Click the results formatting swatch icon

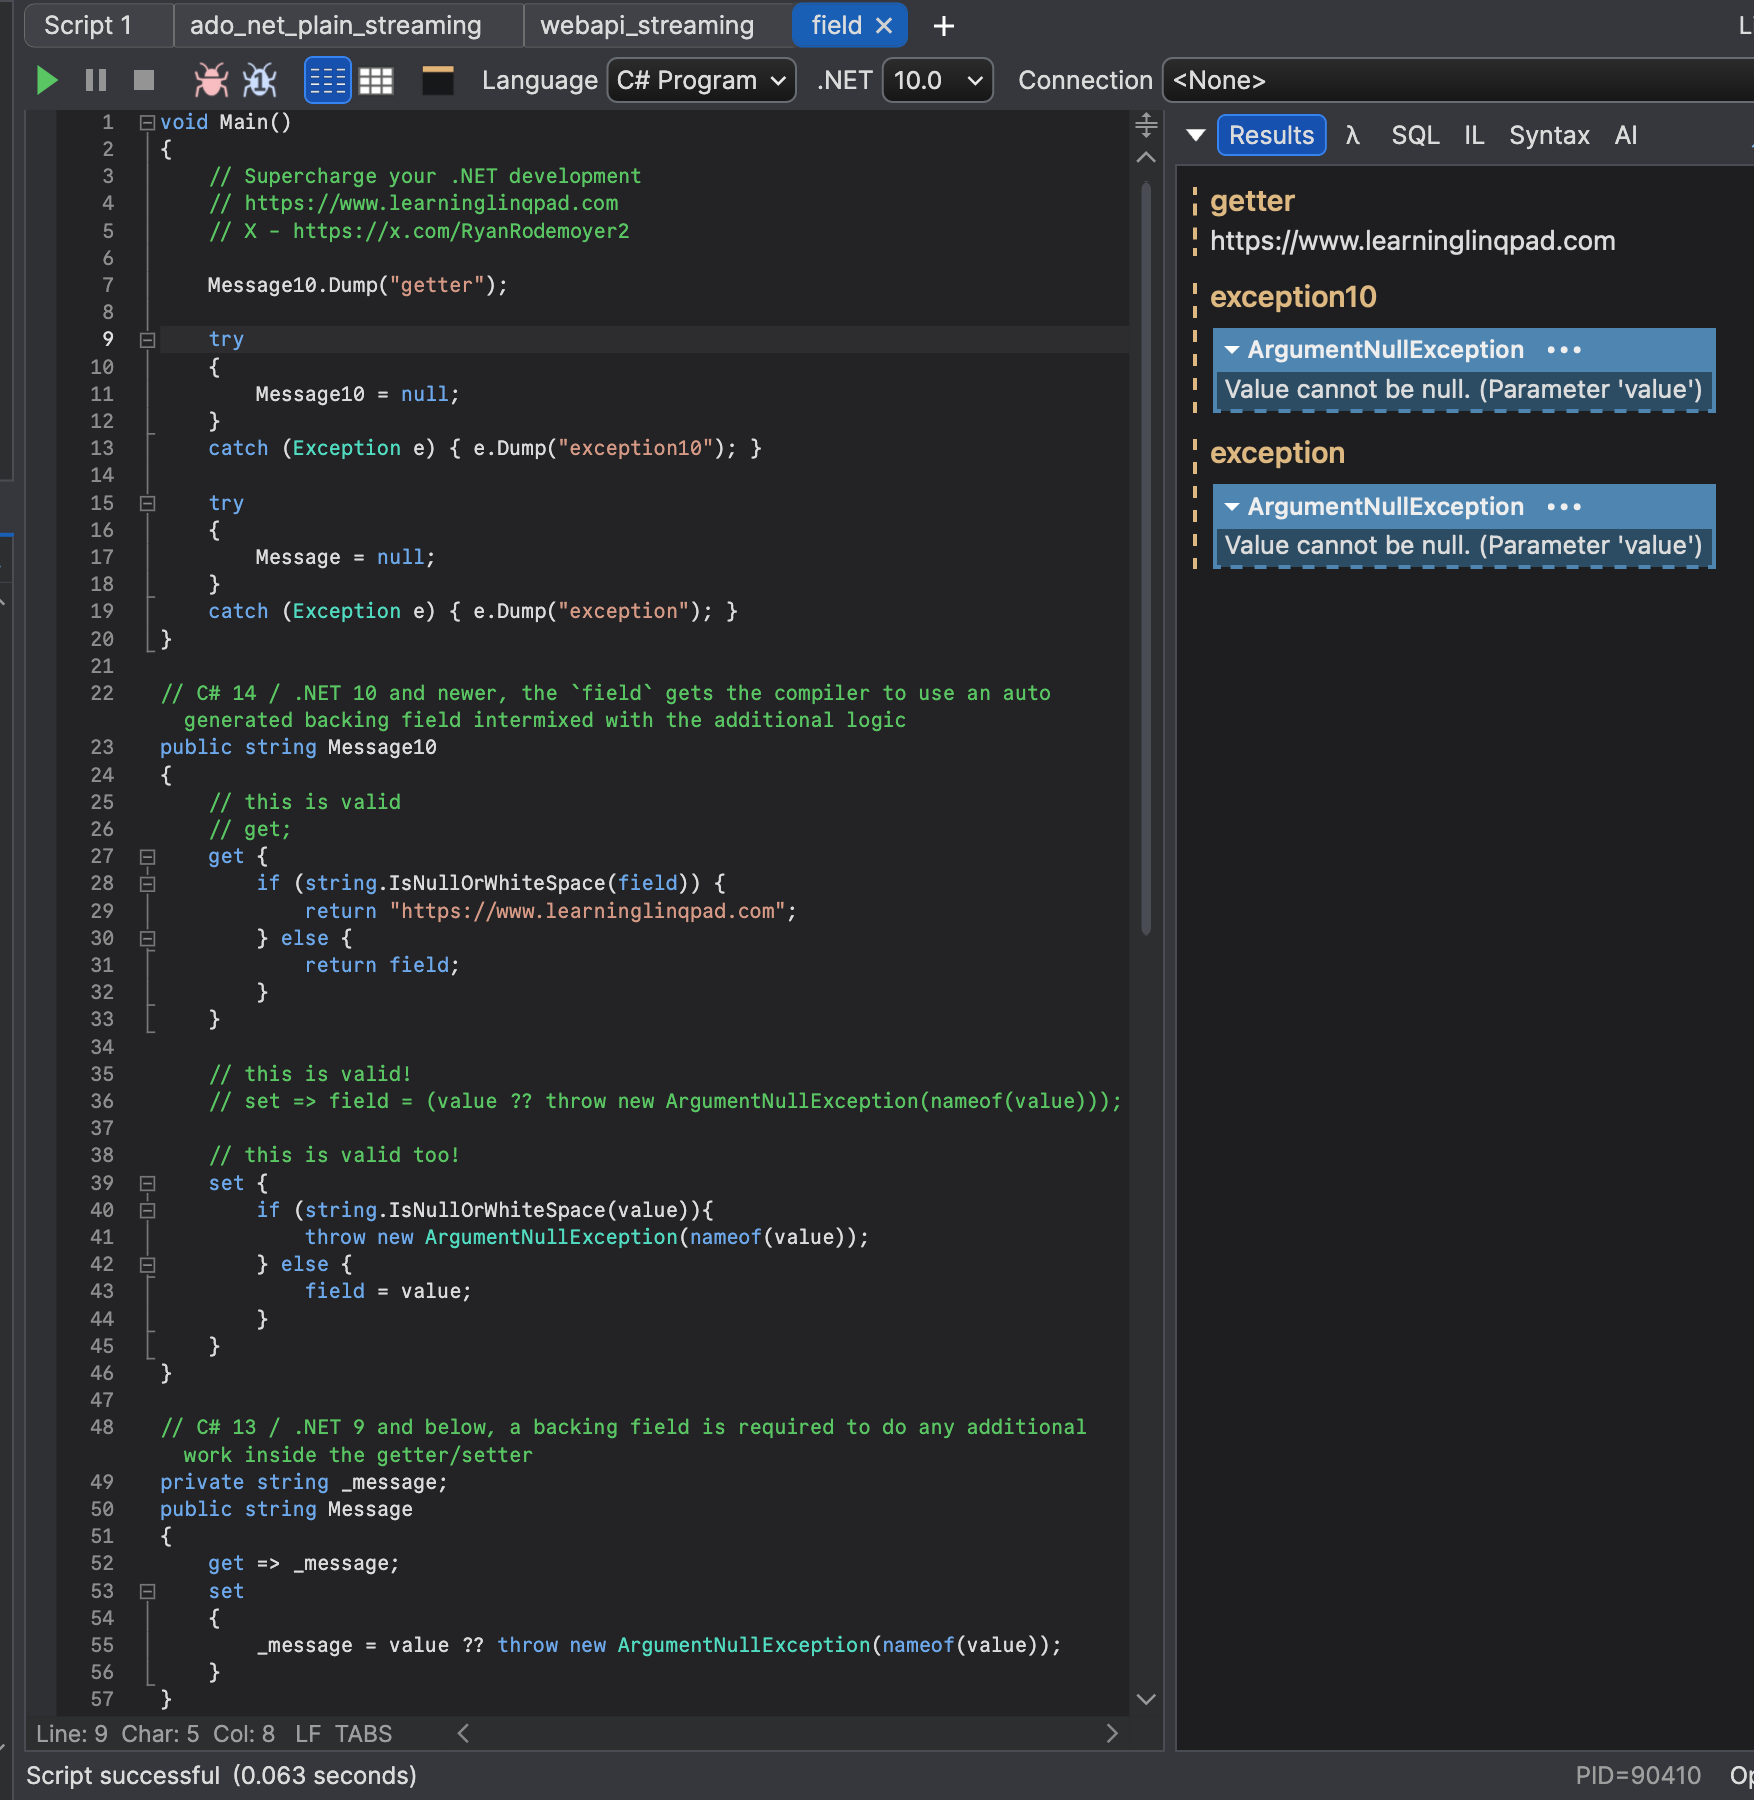(437, 80)
